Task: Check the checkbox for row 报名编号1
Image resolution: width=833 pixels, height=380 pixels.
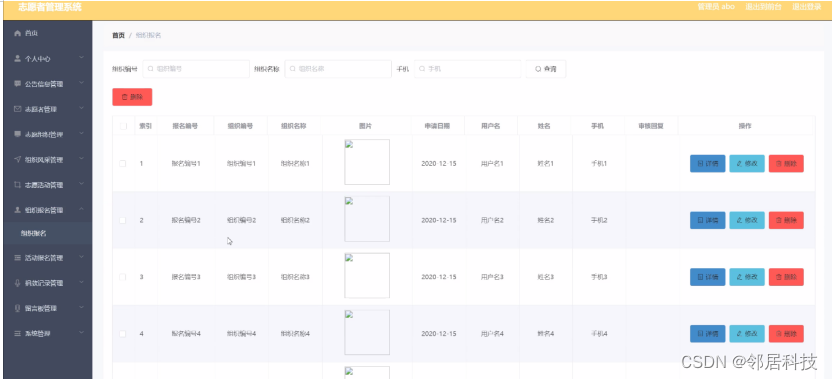Action: [x=123, y=164]
